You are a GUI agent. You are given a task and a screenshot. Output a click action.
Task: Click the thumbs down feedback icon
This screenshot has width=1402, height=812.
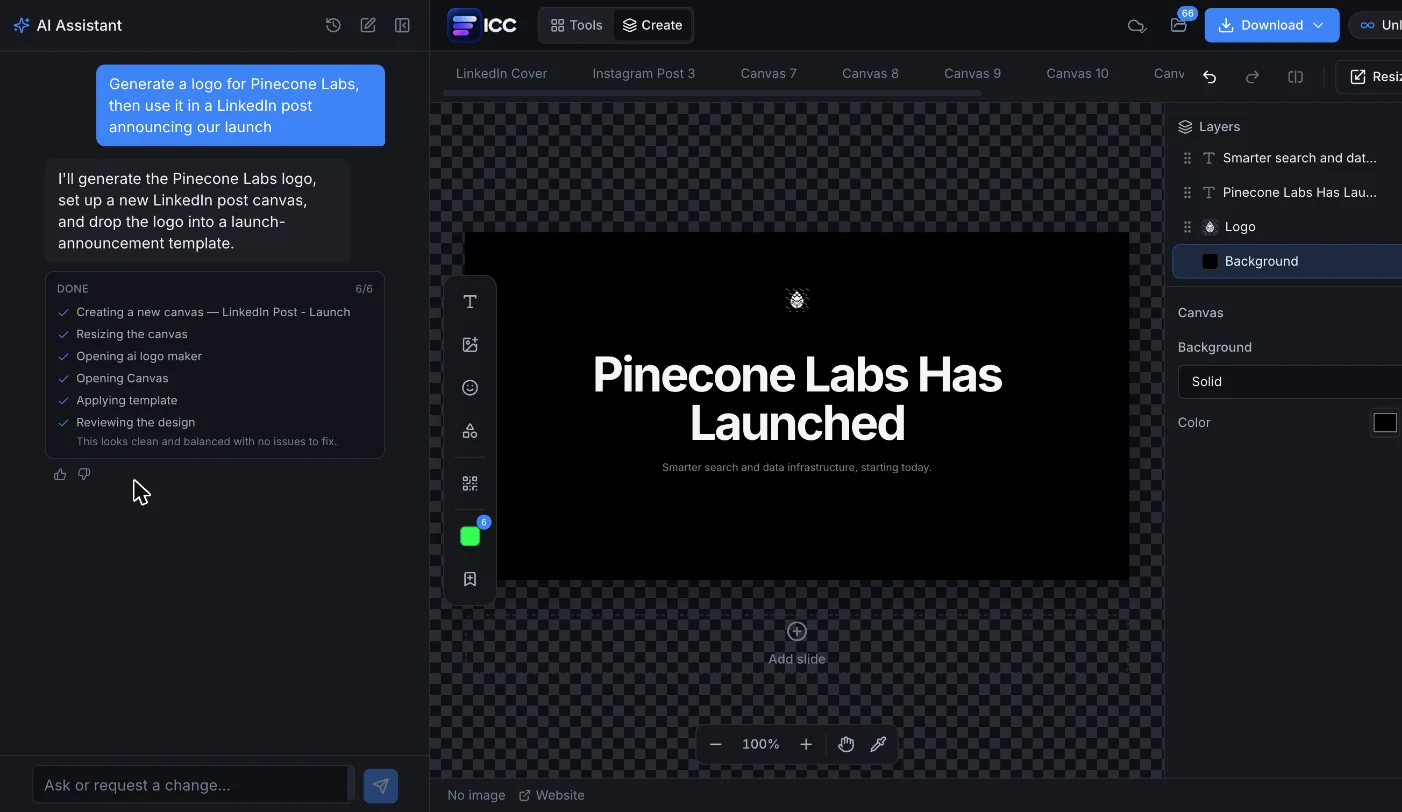(x=84, y=474)
